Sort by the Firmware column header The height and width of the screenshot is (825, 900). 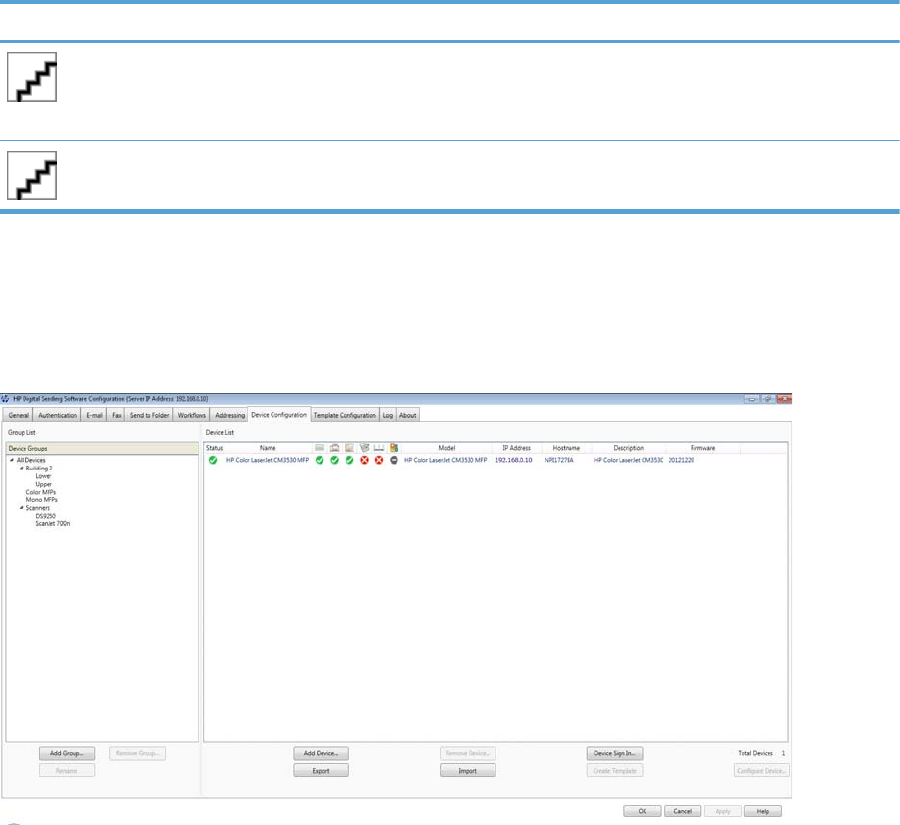(x=703, y=448)
